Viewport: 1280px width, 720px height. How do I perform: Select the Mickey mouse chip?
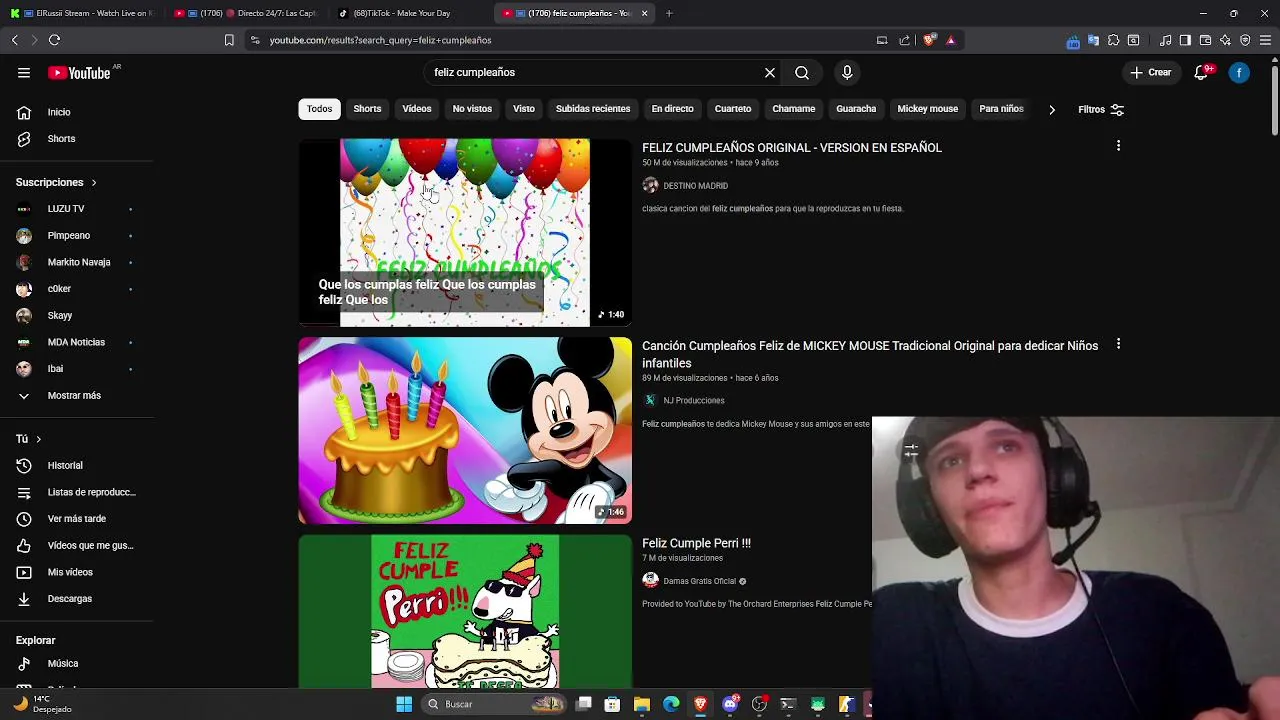pyautogui.click(x=928, y=109)
